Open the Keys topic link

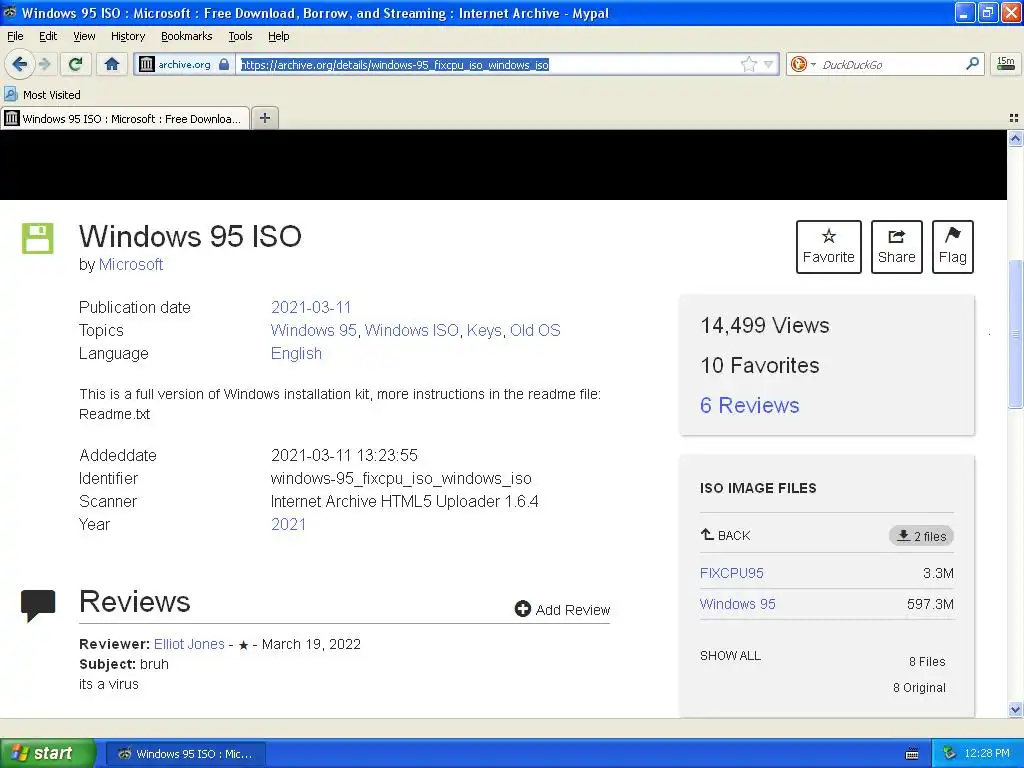click(x=484, y=330)
